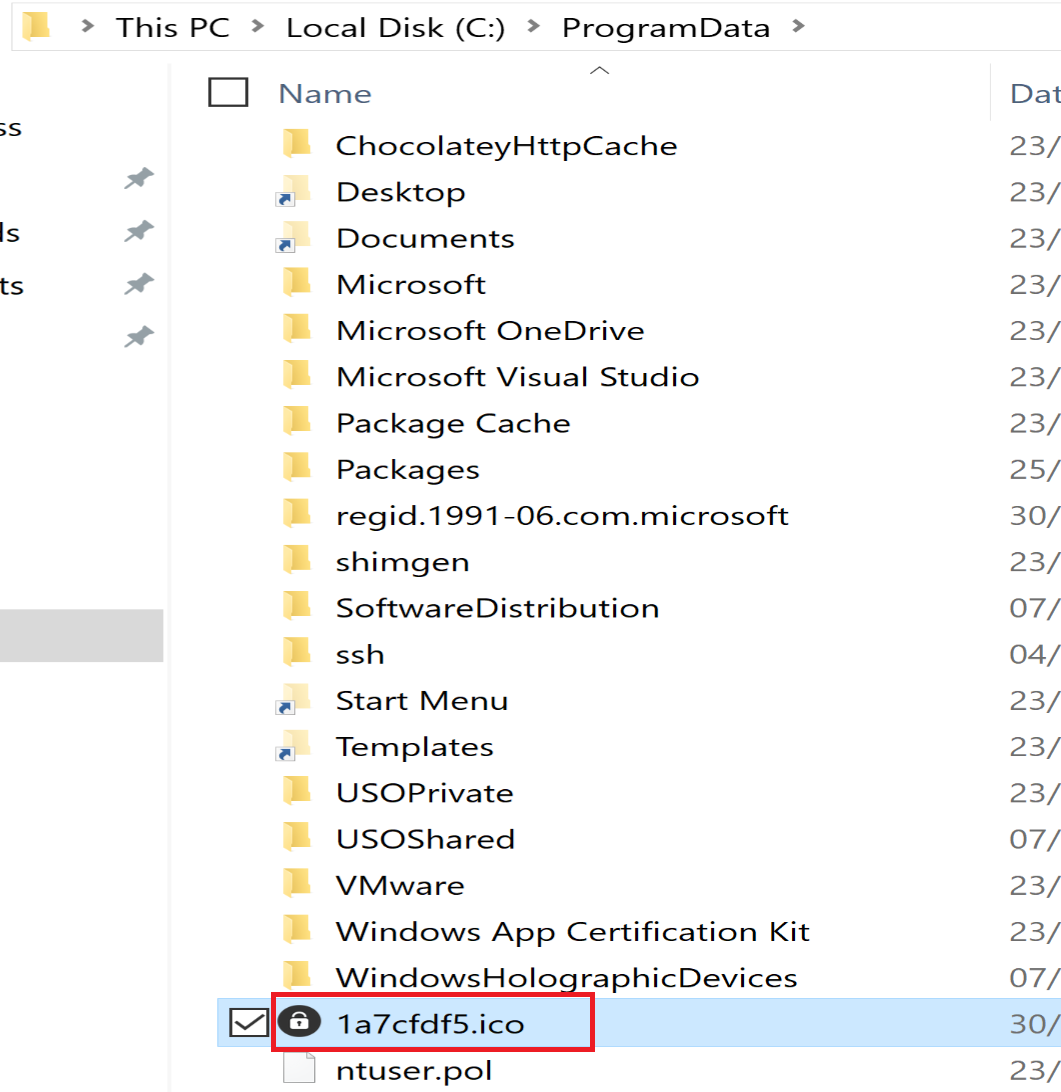Click the highlighted item in navigation pane

[x=81, y=635]
